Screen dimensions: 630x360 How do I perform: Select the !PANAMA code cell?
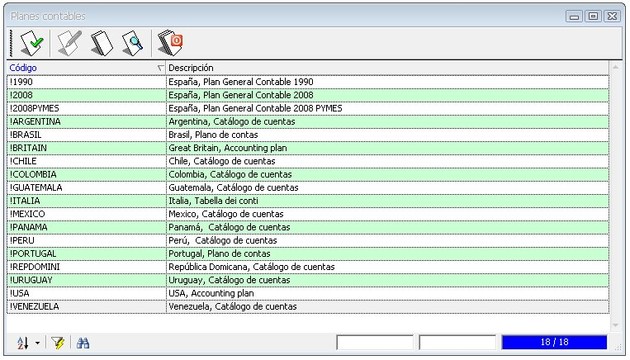86,227
